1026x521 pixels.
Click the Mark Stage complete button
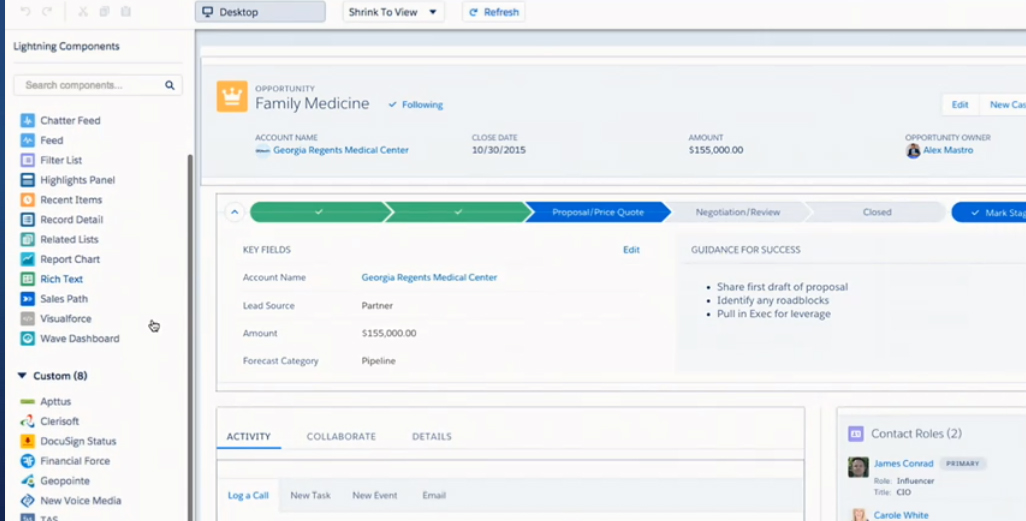989,212
